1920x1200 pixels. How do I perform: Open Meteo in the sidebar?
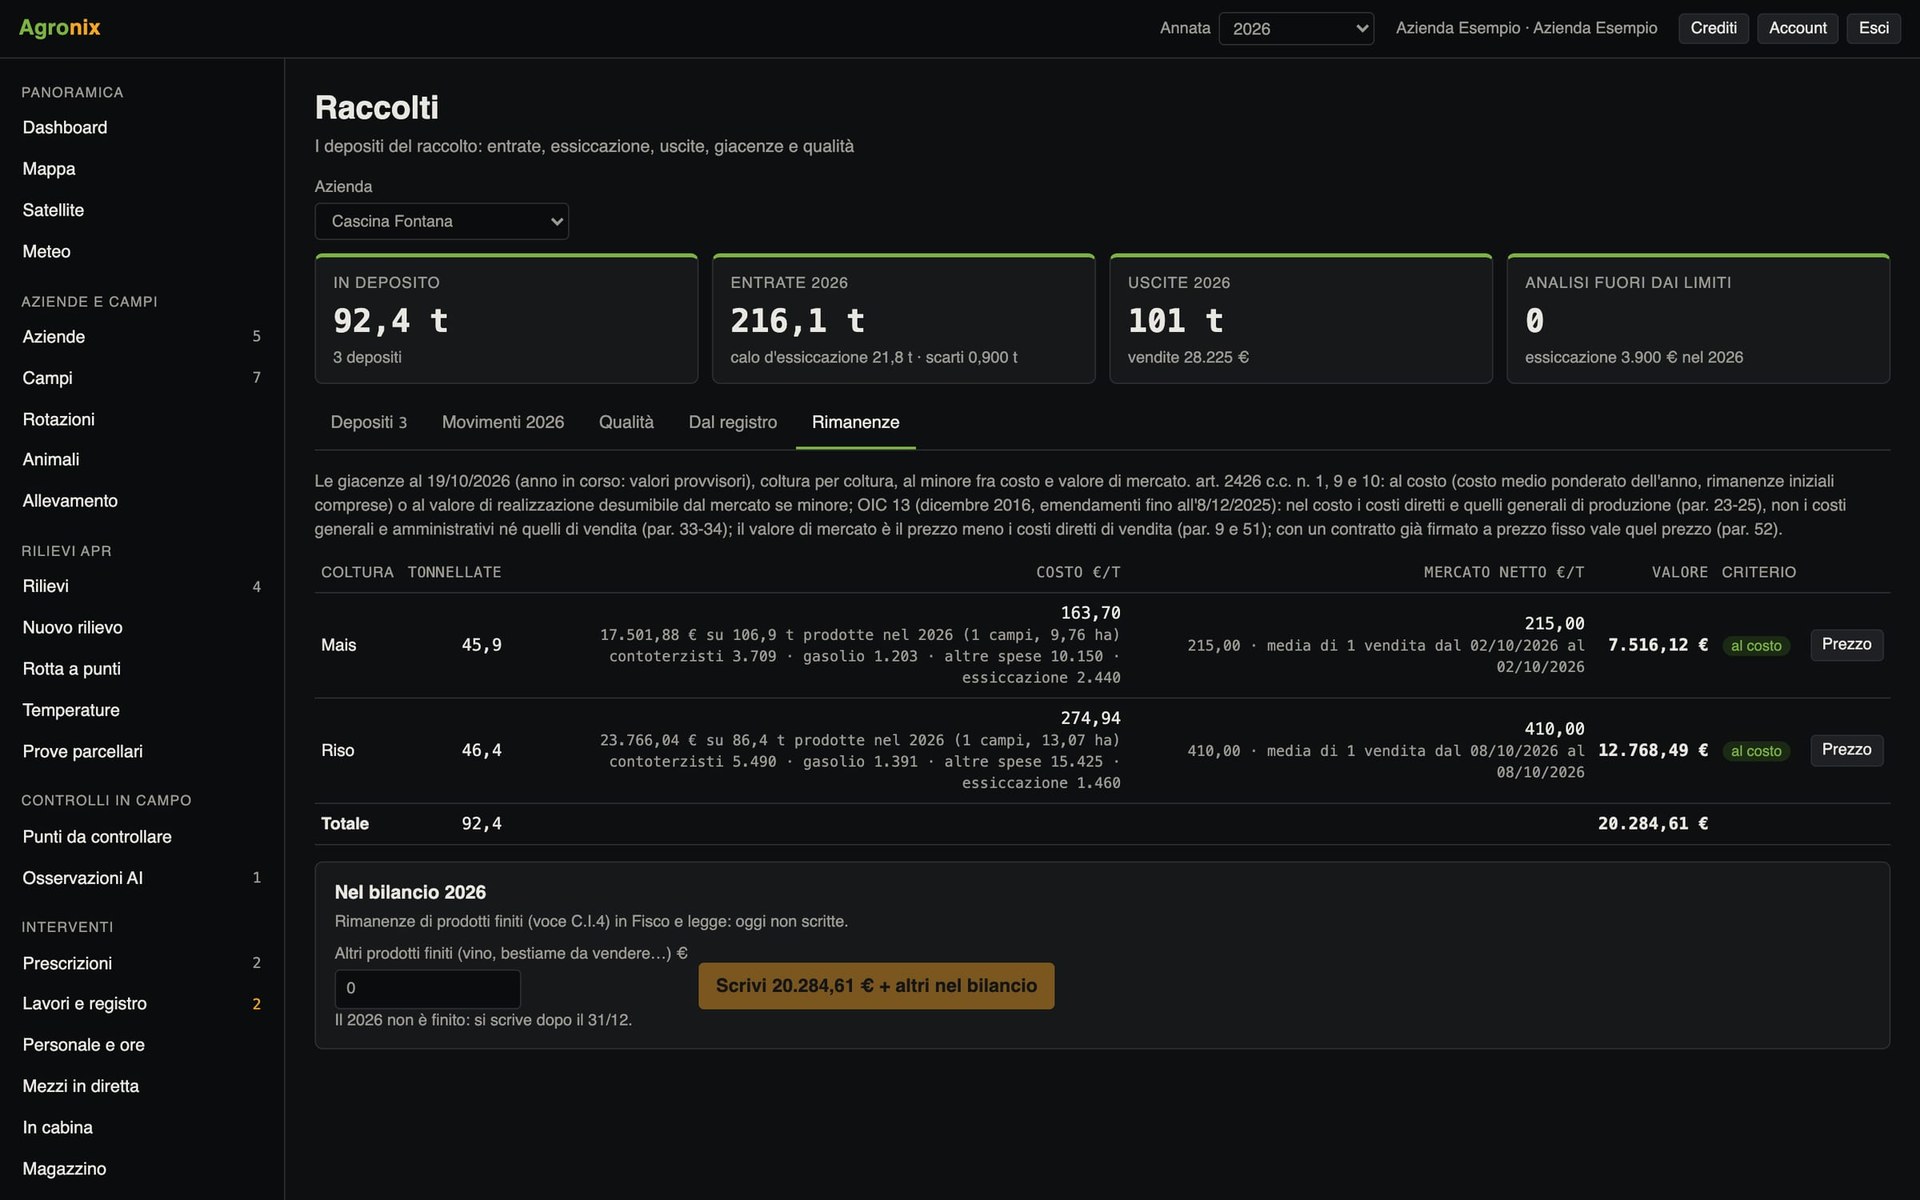pyautogui.click(x=142, y=252)
